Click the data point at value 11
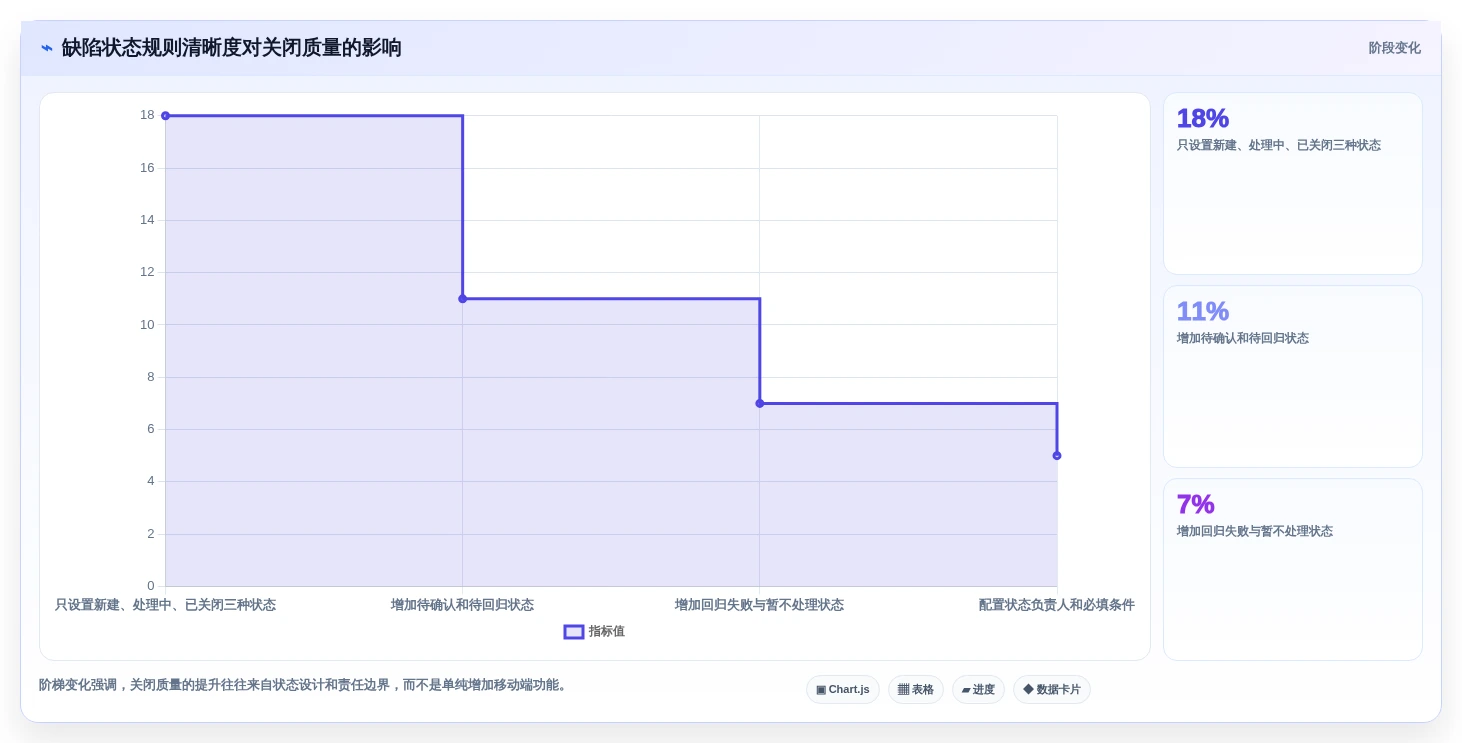1462x743 pixels. point(462,299)
